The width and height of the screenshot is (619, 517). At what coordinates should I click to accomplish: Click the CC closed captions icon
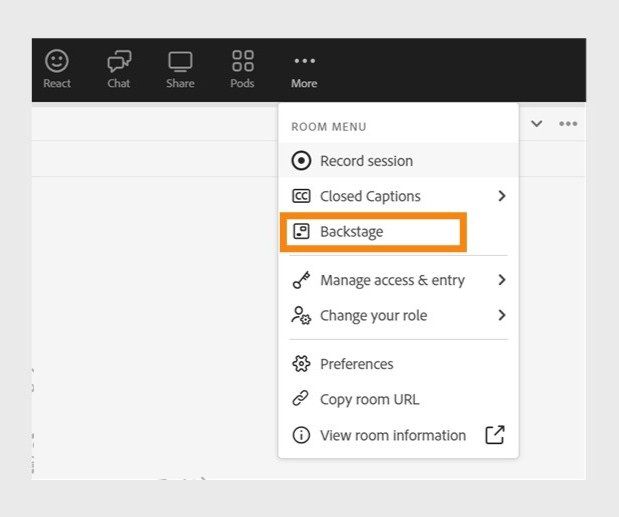[x=301, y=196]
